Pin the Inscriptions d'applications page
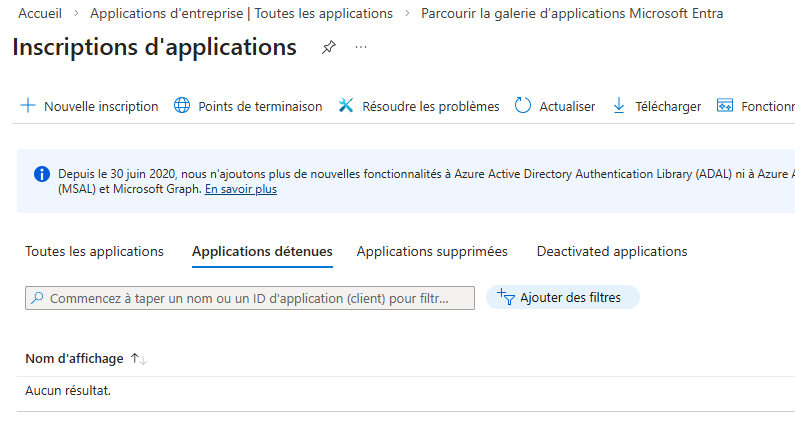Viewport: 795px width, 432px height. click(328, 48)
